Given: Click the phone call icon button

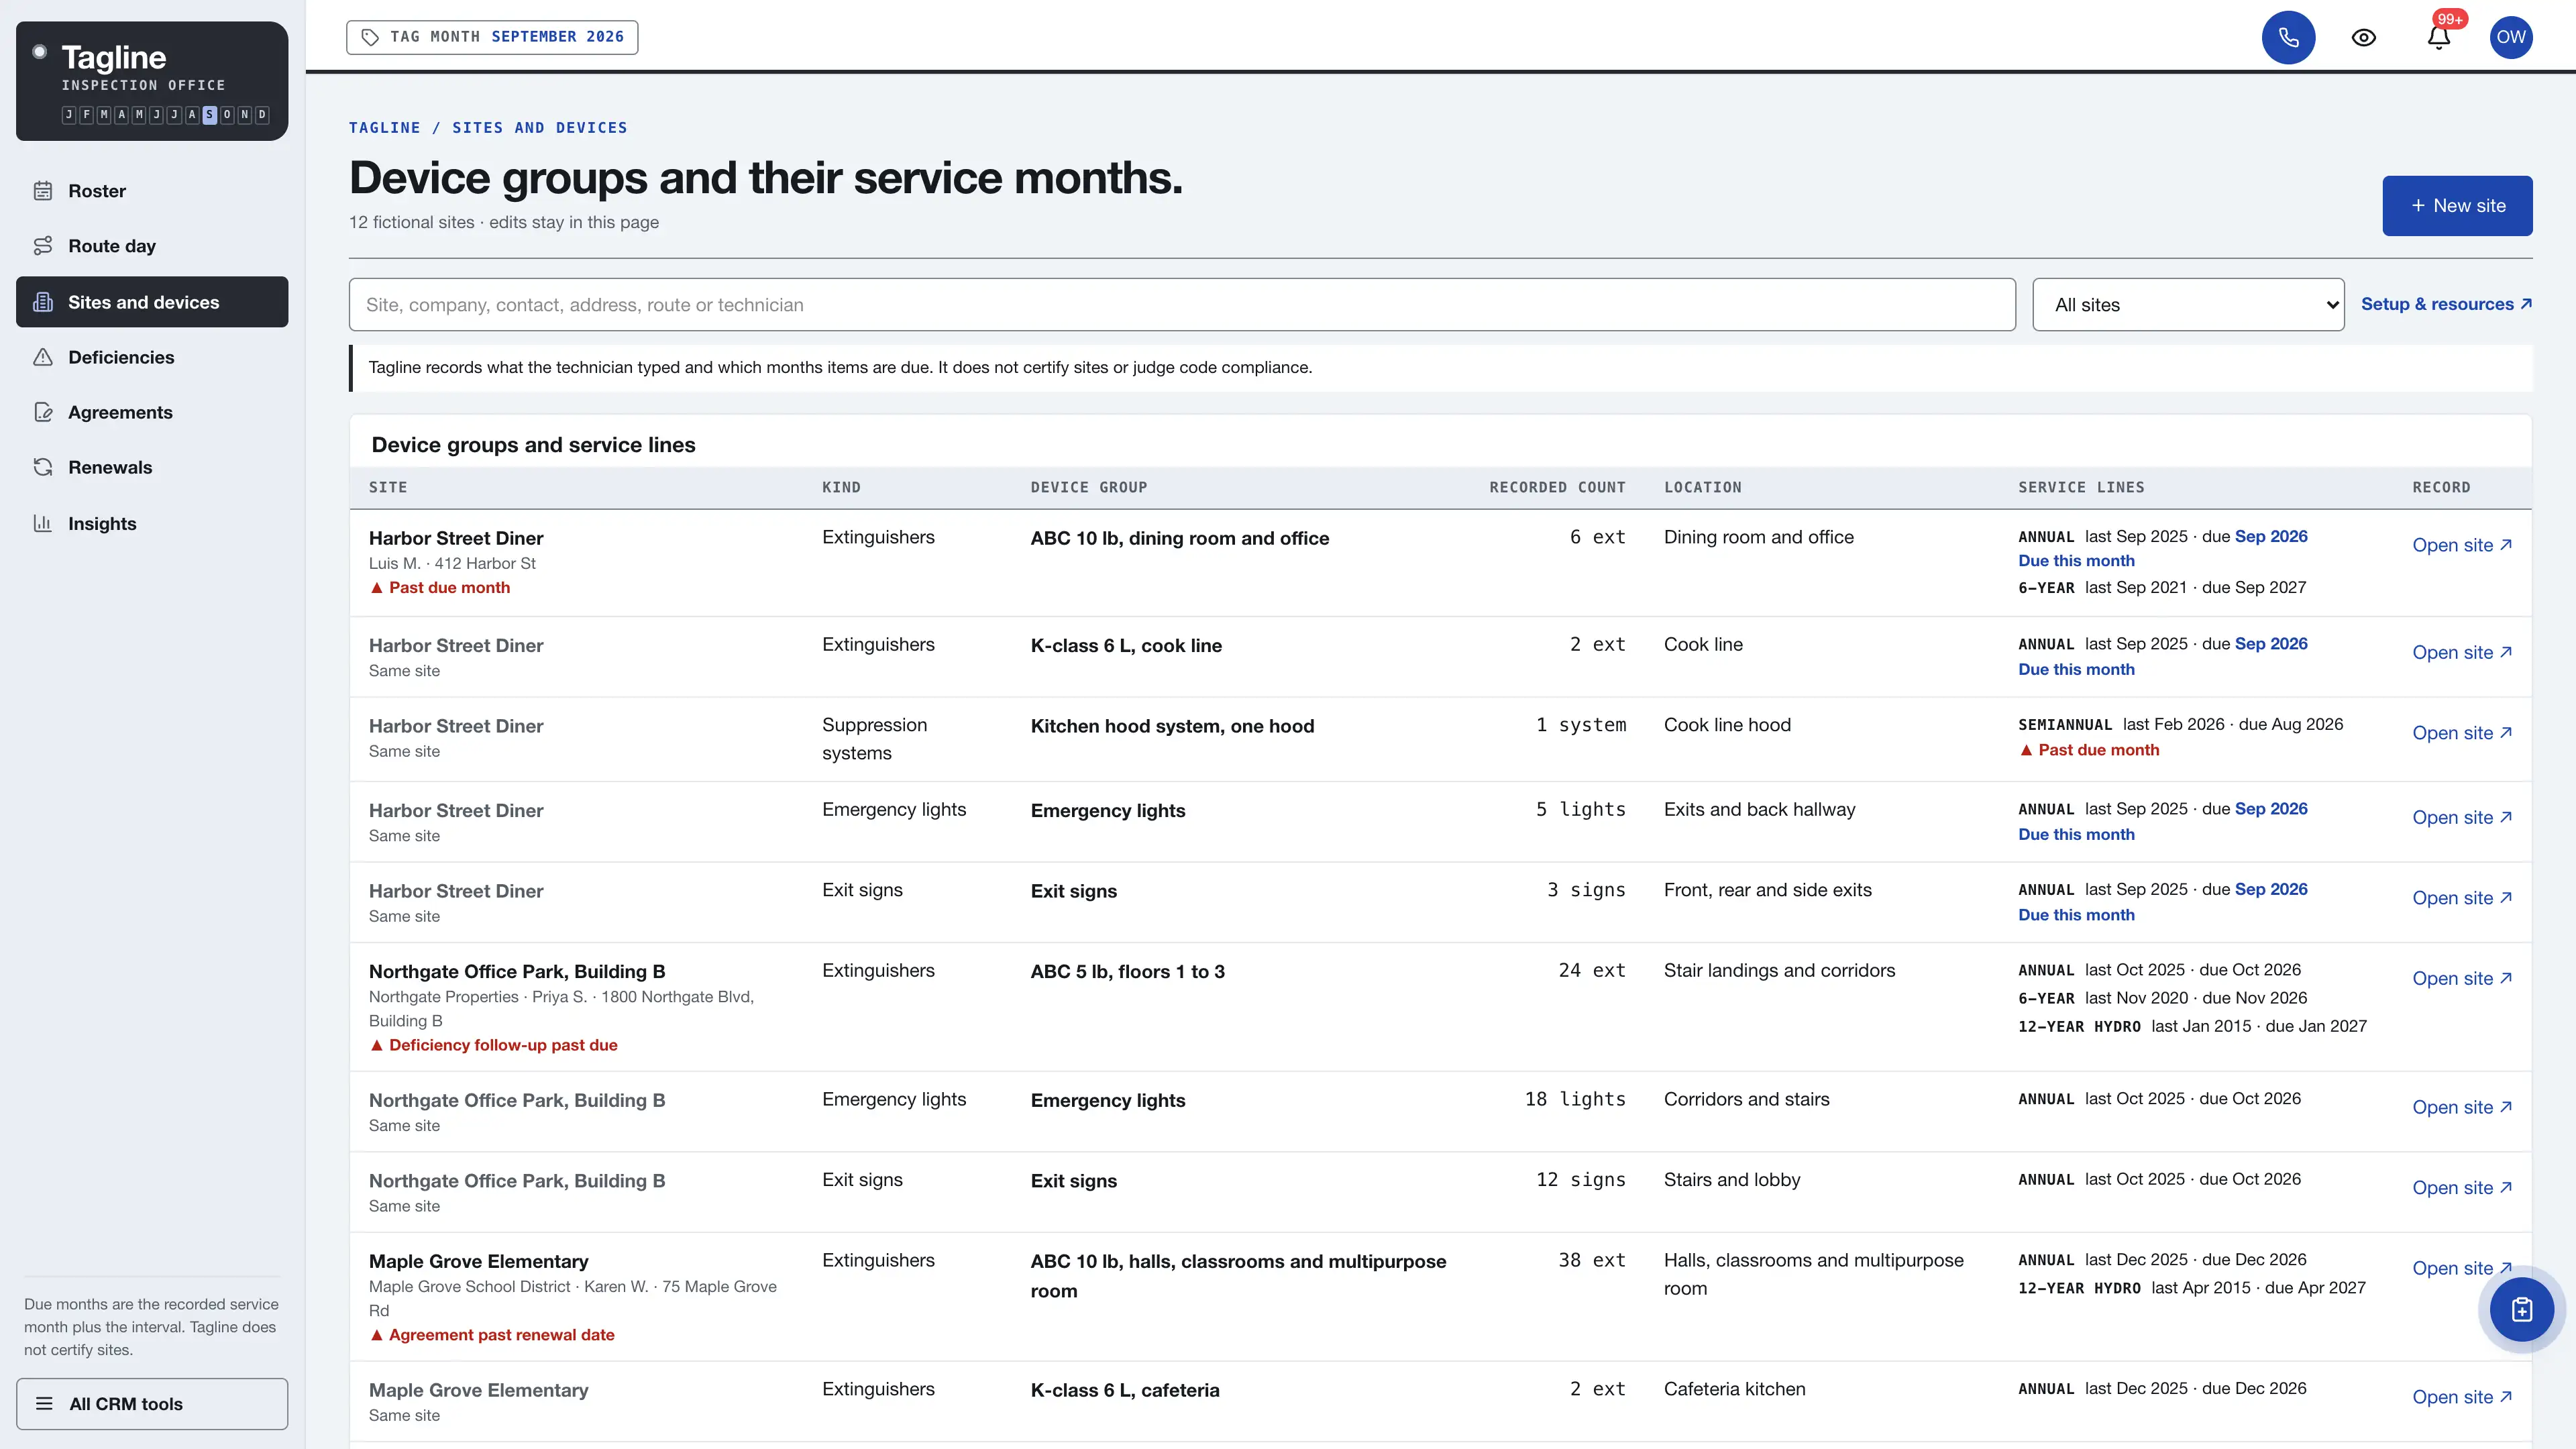Looking at the screenshot, I should point(2288,37).
